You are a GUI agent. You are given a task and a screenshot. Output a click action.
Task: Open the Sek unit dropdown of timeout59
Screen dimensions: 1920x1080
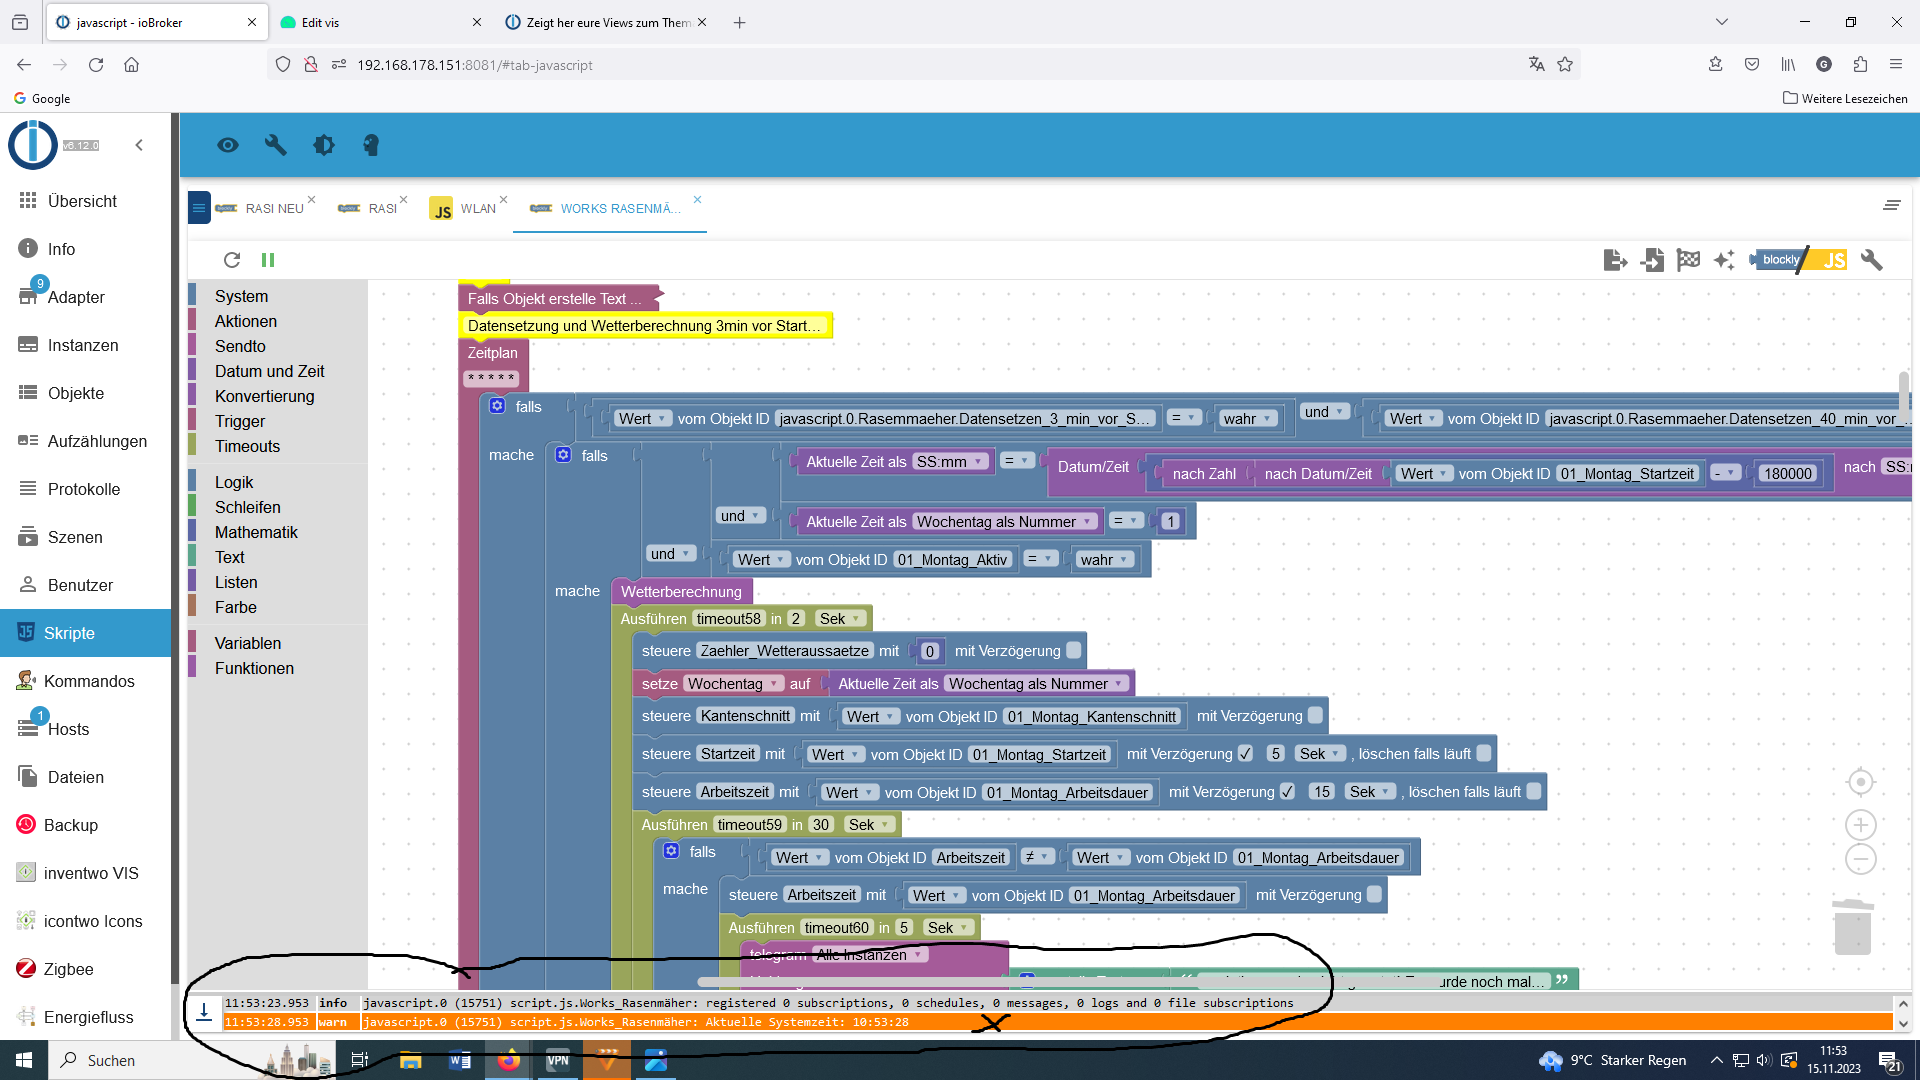869,824
